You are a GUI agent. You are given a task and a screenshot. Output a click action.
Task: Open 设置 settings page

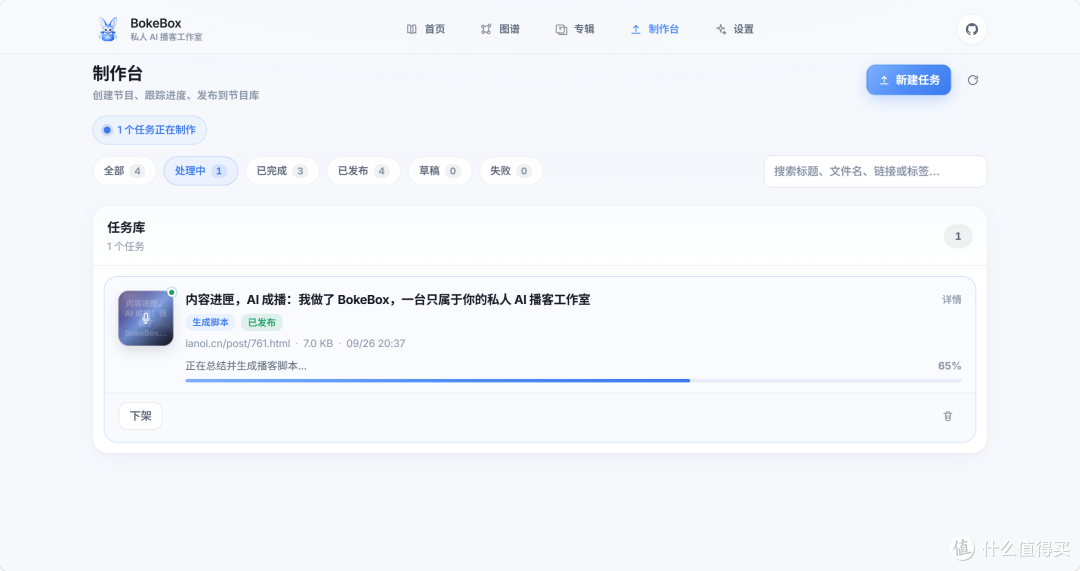point(735,29)
